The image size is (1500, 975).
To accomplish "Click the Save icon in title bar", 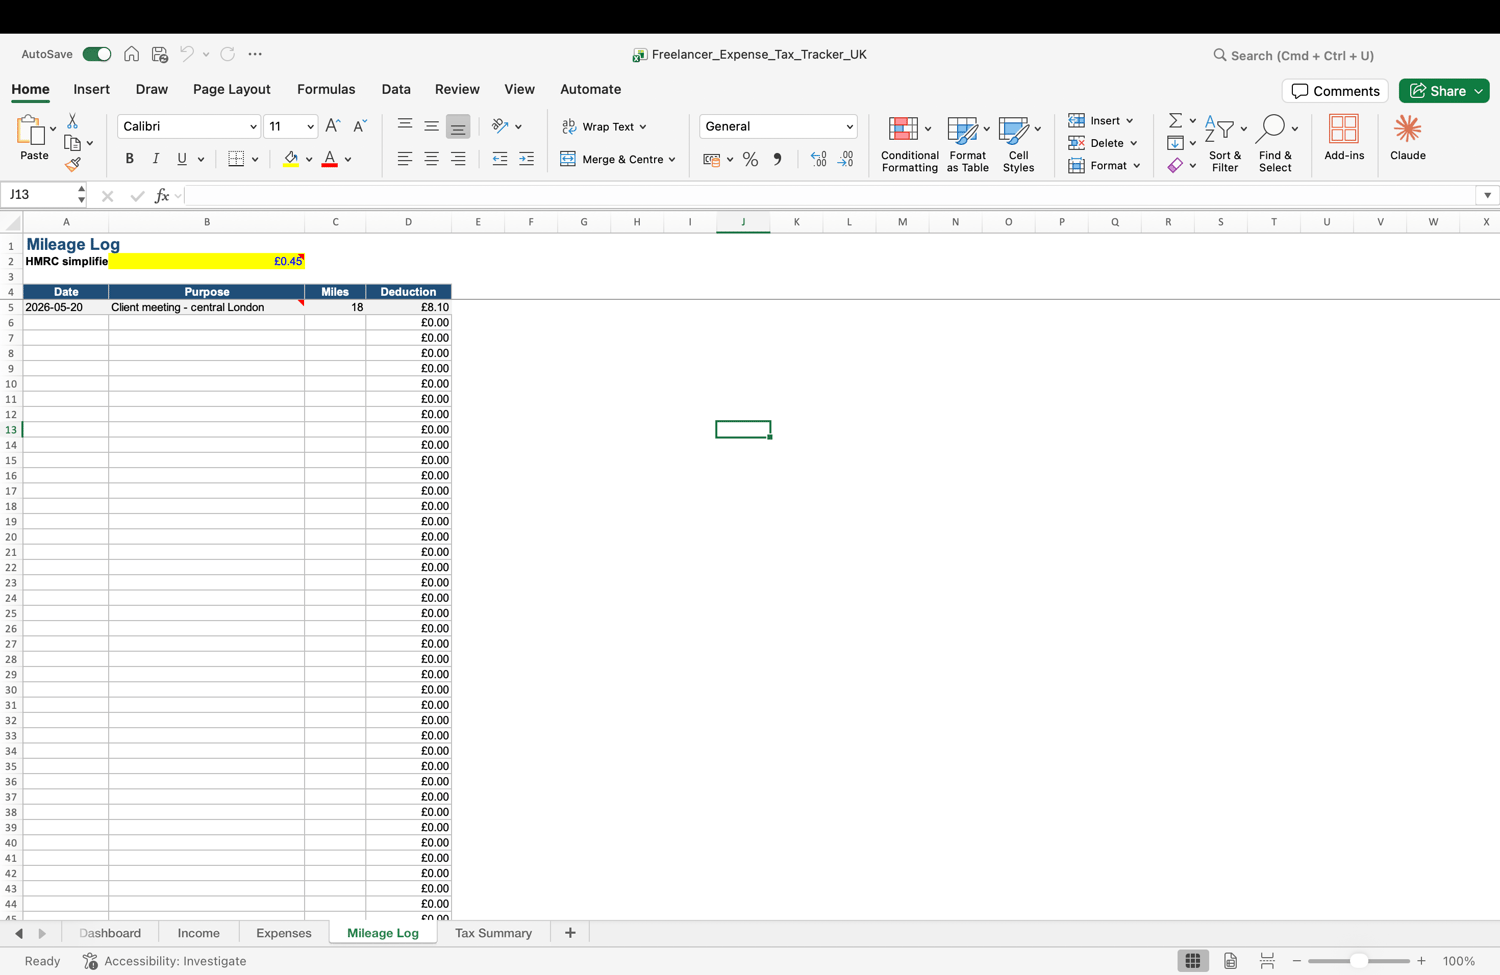I will tap(160, 54).
